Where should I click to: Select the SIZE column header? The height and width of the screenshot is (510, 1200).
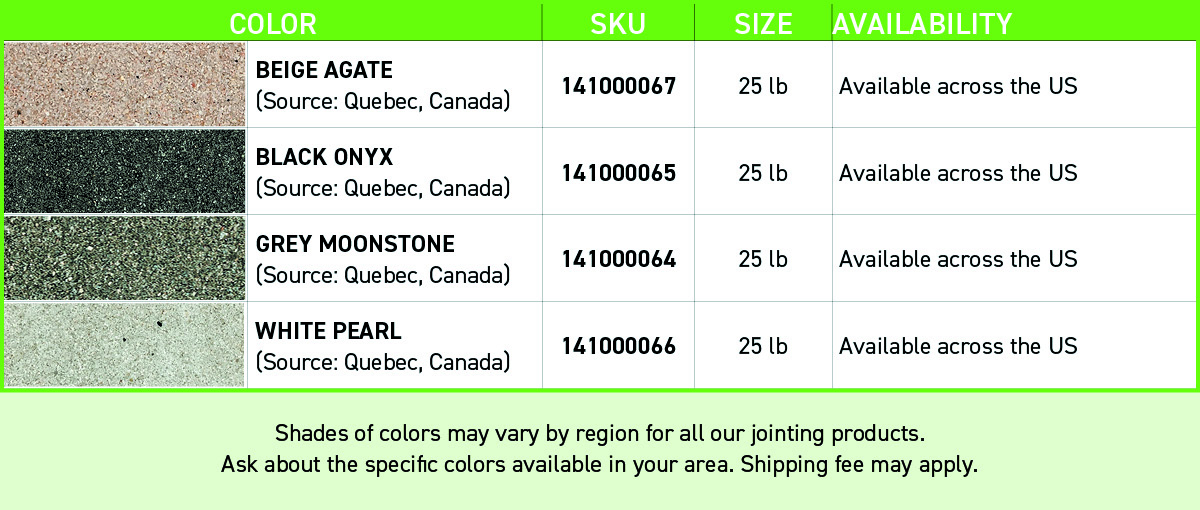coord(763,24)
